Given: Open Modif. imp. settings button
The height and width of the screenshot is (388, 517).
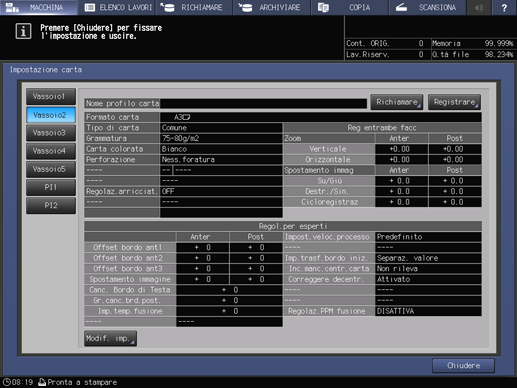Looking at the screenshot, I should [110, 338].
